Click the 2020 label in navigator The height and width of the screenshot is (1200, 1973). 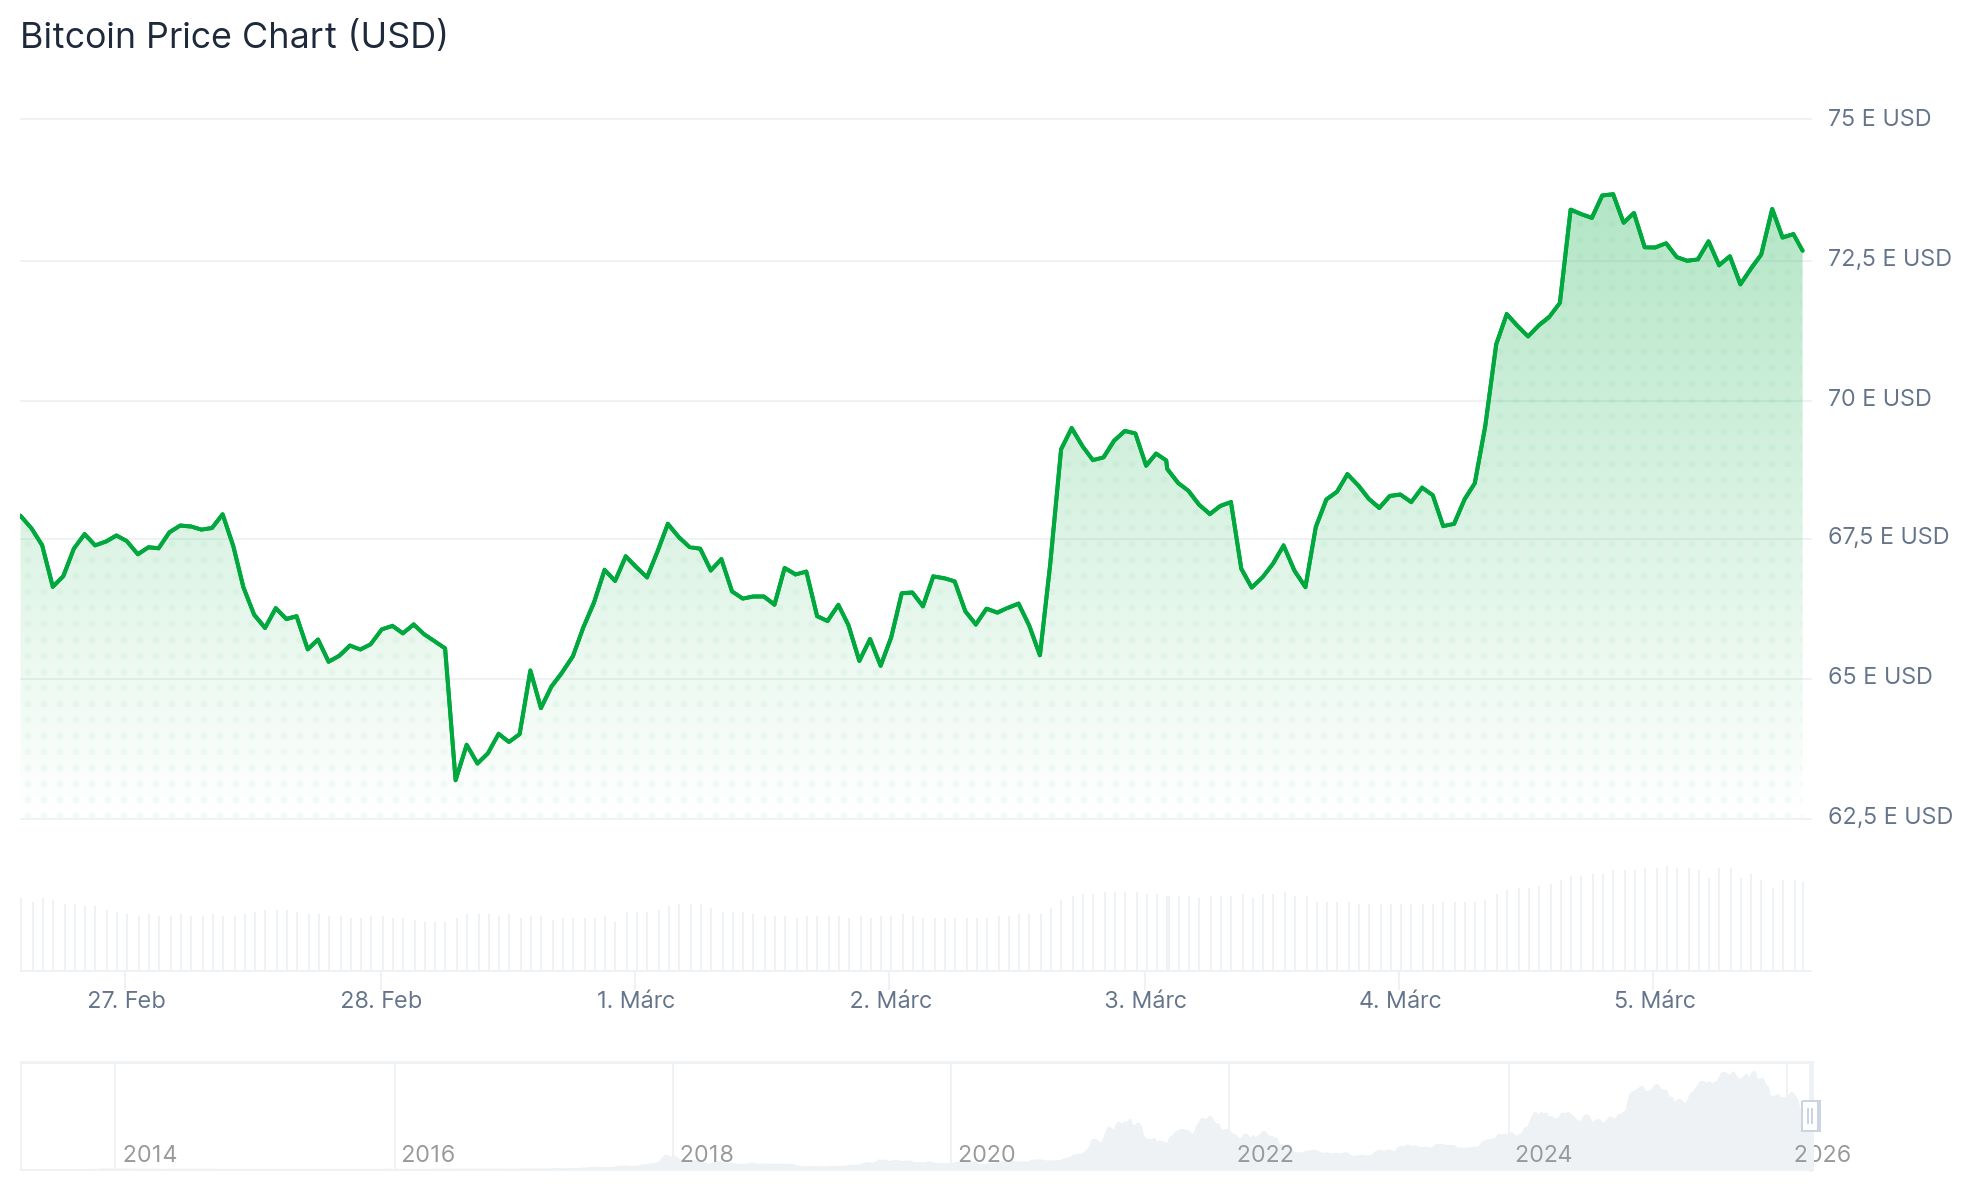coord(986,1154)
